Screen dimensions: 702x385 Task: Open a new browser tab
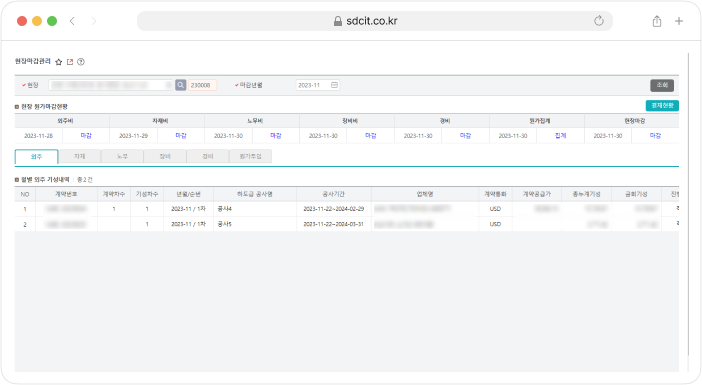coord(679,21)
